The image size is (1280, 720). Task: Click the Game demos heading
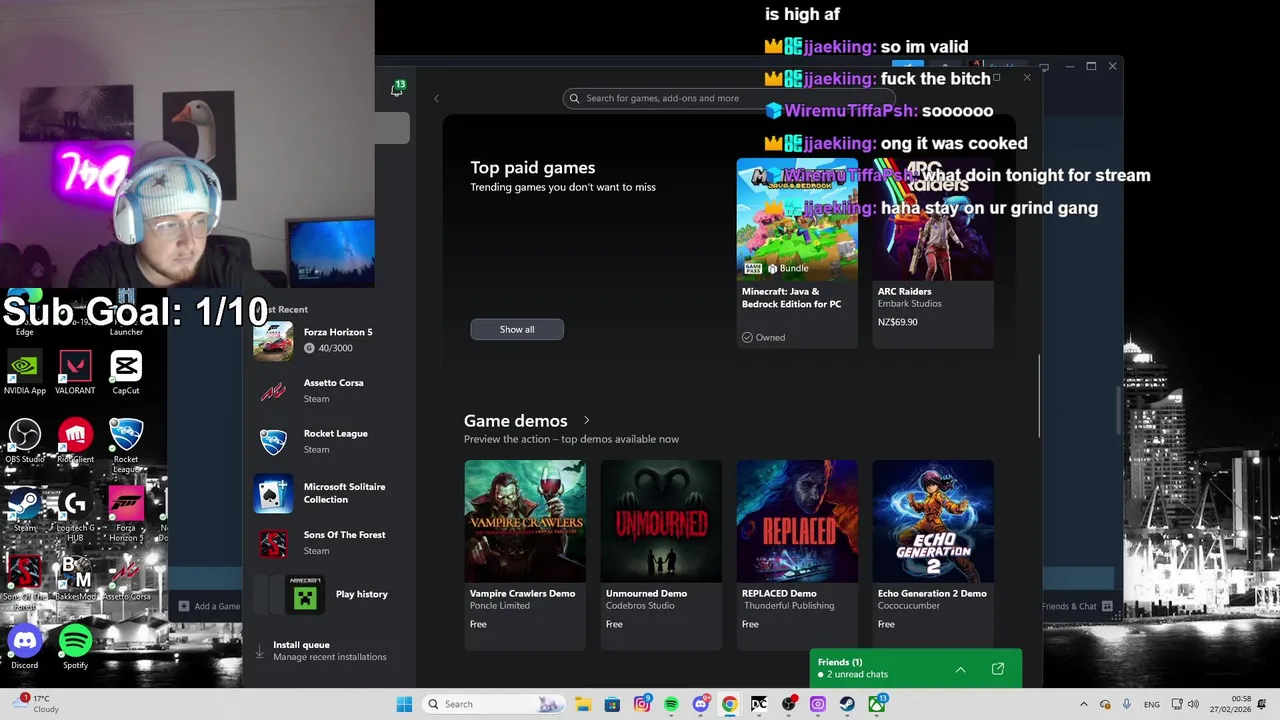516,421
